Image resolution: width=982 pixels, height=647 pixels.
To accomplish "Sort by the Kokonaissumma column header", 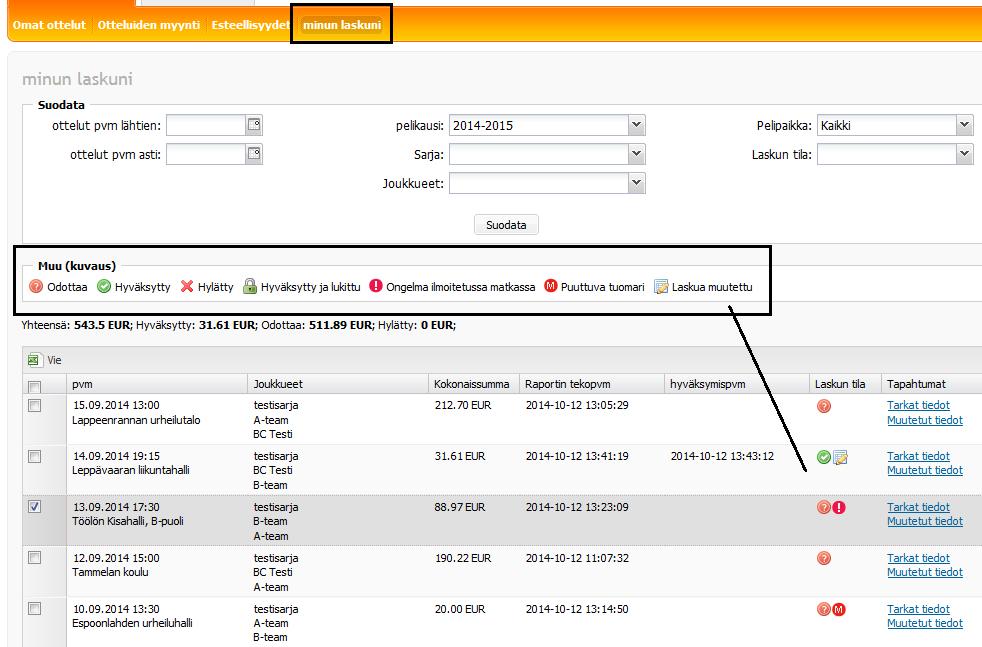I will point(473,384).
